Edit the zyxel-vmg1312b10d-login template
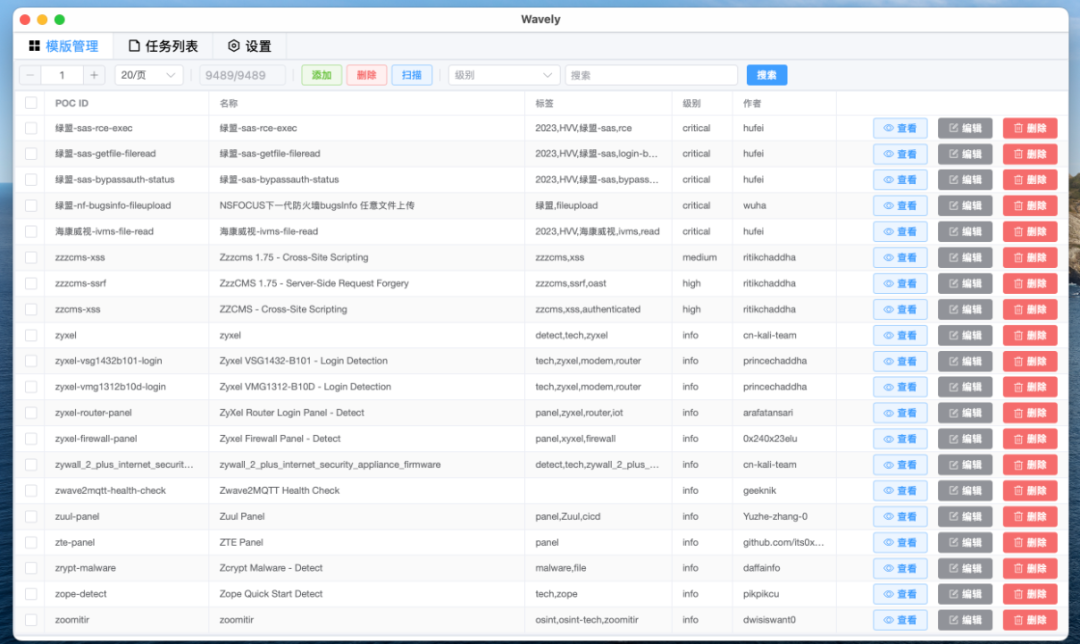Image resolution: width=1080 pixels, height=644 pixels. pos(965,387)
